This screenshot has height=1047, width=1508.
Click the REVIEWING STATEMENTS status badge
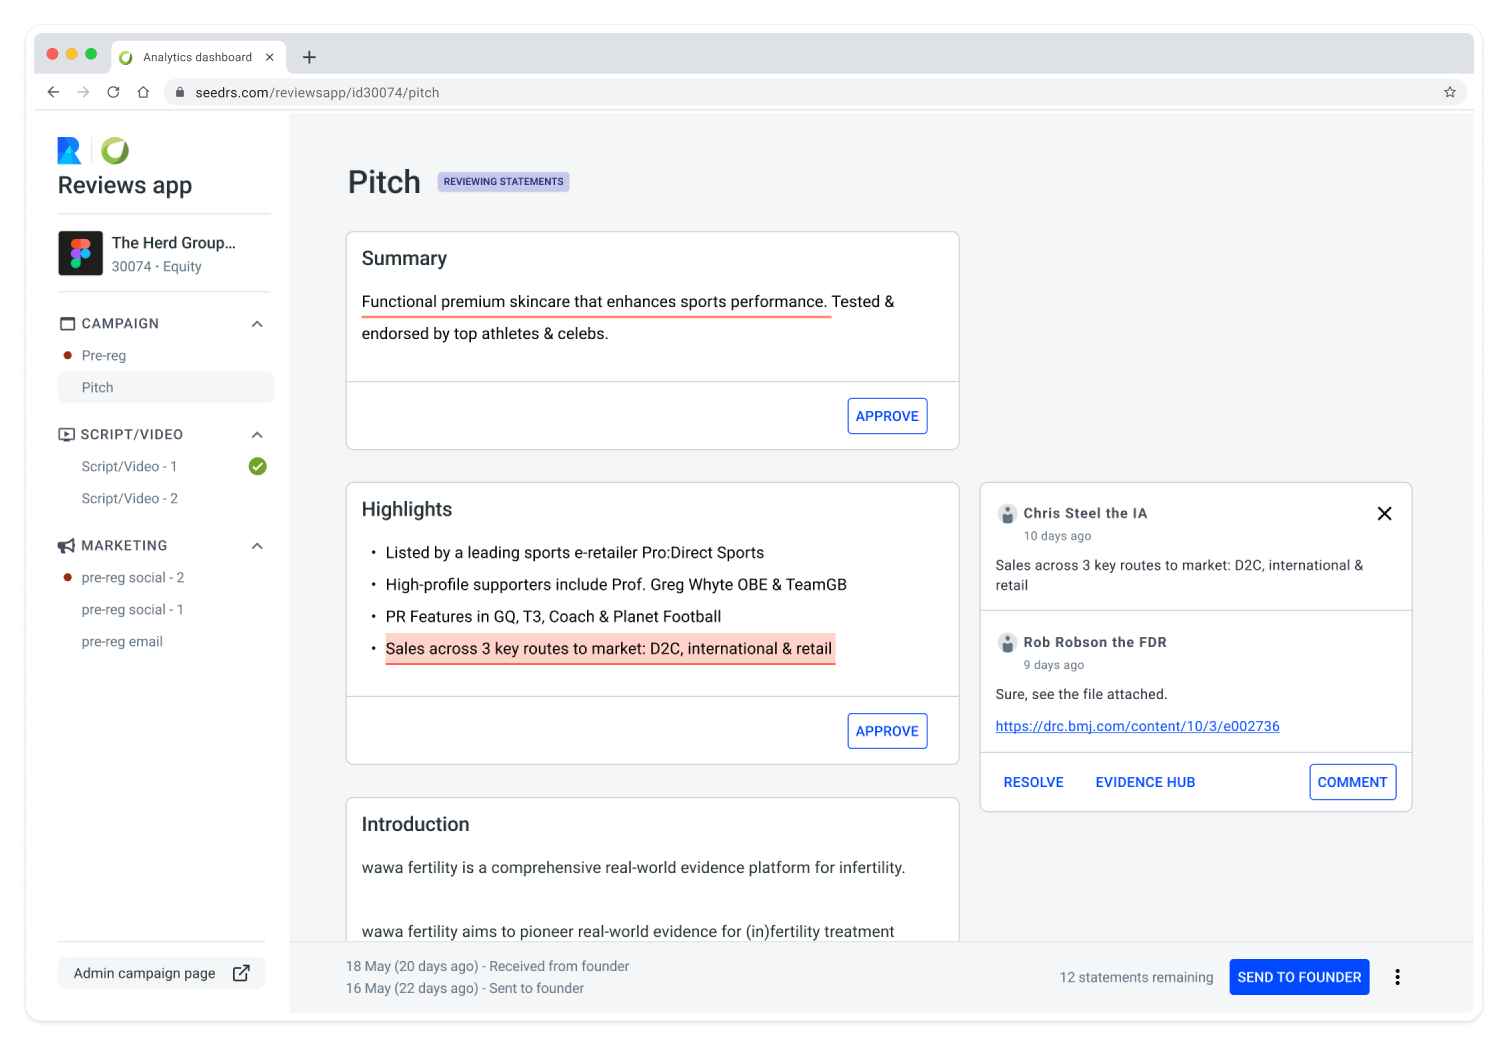point(503,181)
